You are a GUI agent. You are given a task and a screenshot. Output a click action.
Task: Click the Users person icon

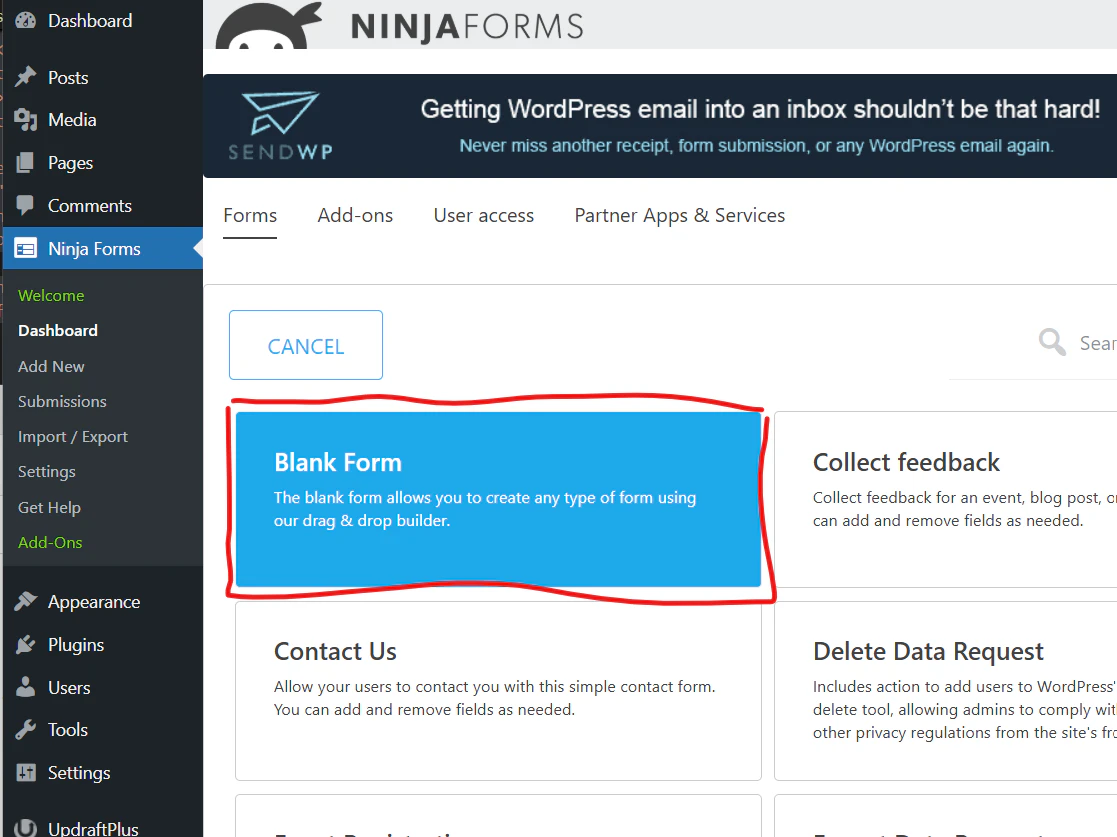tap(26, 687)
